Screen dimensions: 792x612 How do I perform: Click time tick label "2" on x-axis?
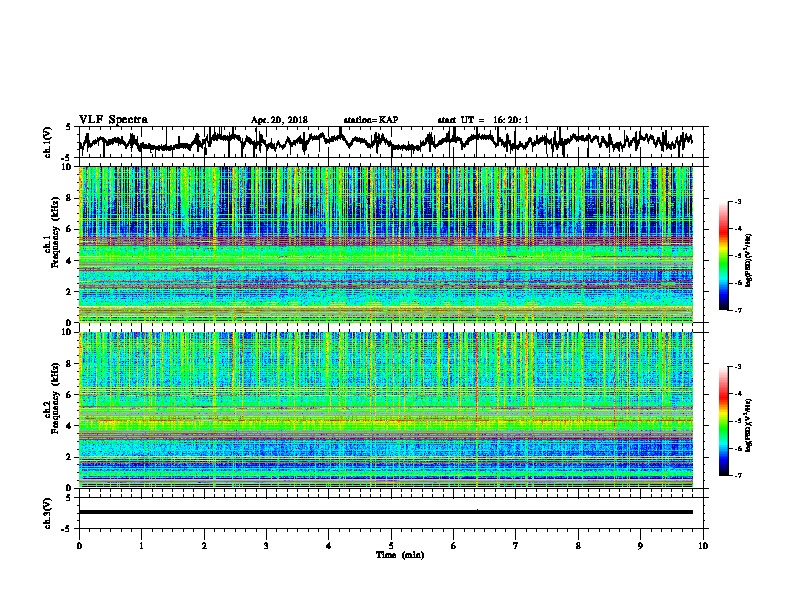coord(204,546)
